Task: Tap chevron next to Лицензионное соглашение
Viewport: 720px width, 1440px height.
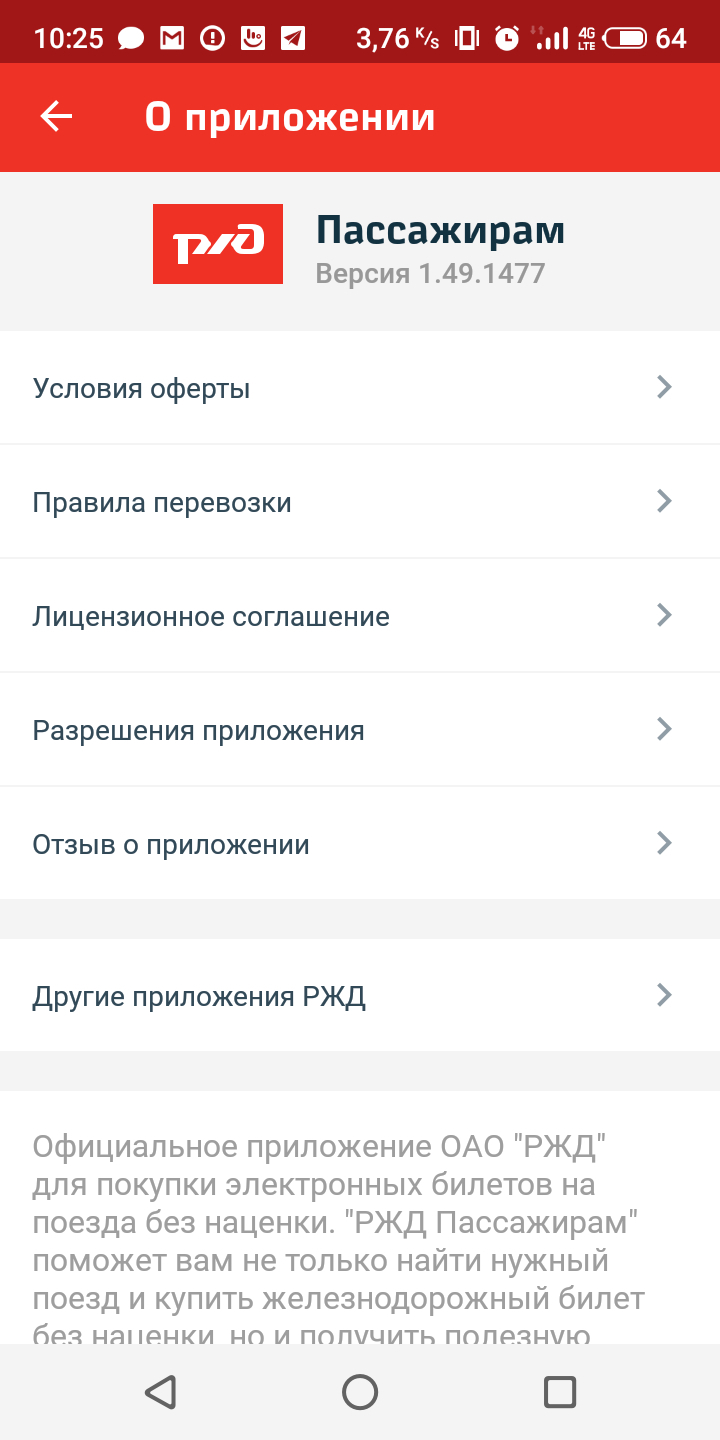Action: pos(663,615)
